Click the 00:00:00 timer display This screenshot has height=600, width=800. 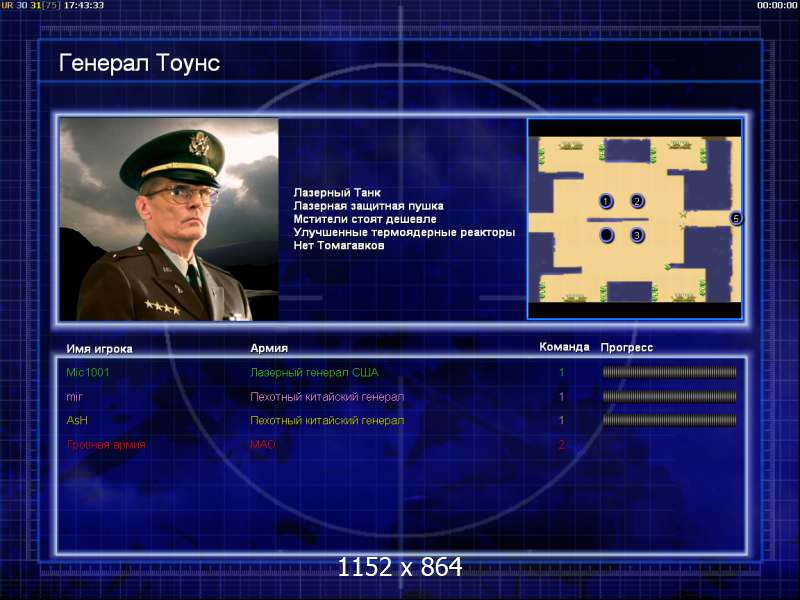coord(777,5)
